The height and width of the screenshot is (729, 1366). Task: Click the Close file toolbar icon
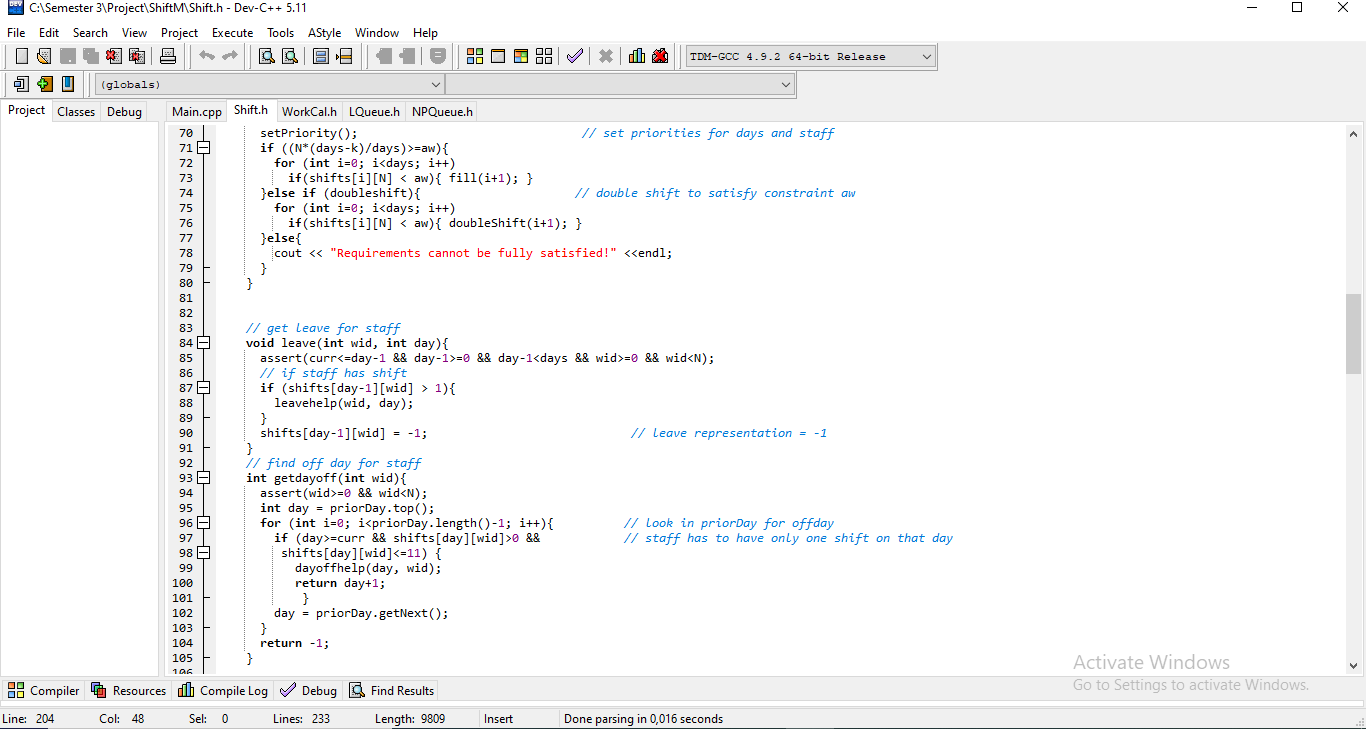tap(113, 56)
